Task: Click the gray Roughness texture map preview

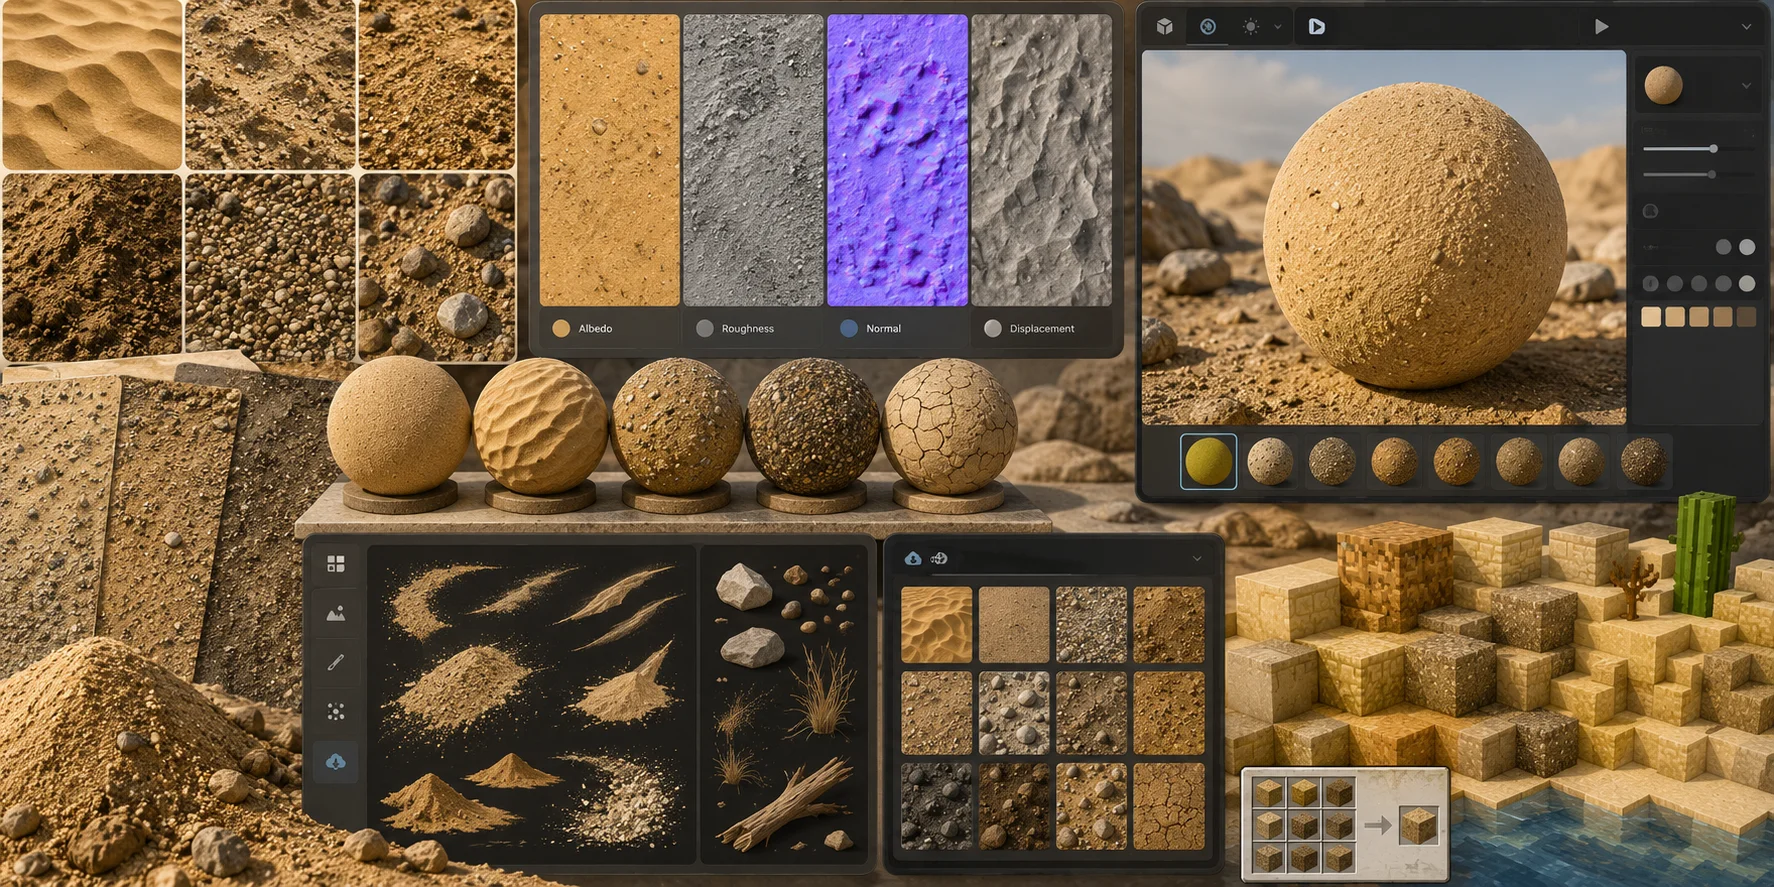Action: coord(753,160)
